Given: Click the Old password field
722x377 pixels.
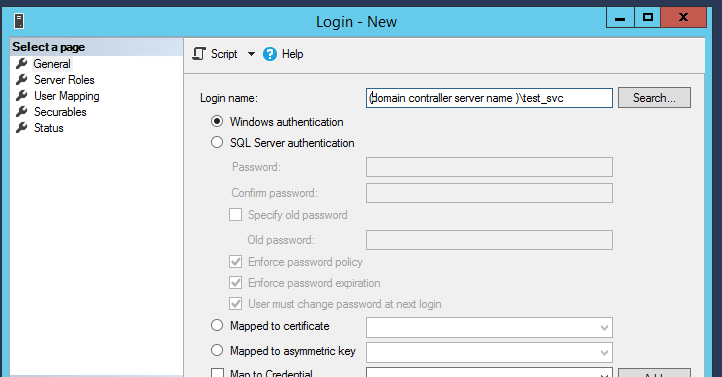Looking at the screenshot, I should [489, 240].
